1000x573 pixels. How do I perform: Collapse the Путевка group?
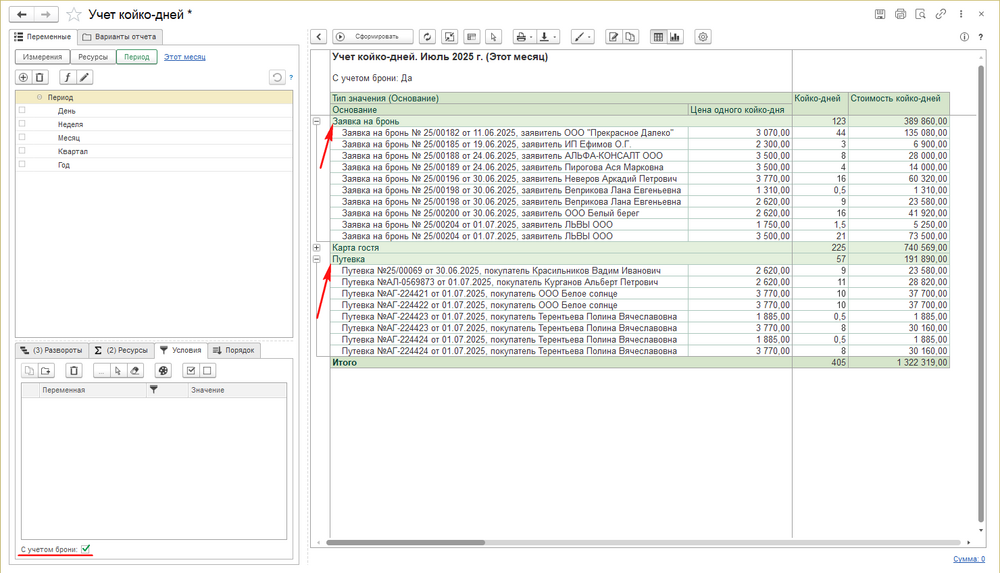click(x=316, y=259)
